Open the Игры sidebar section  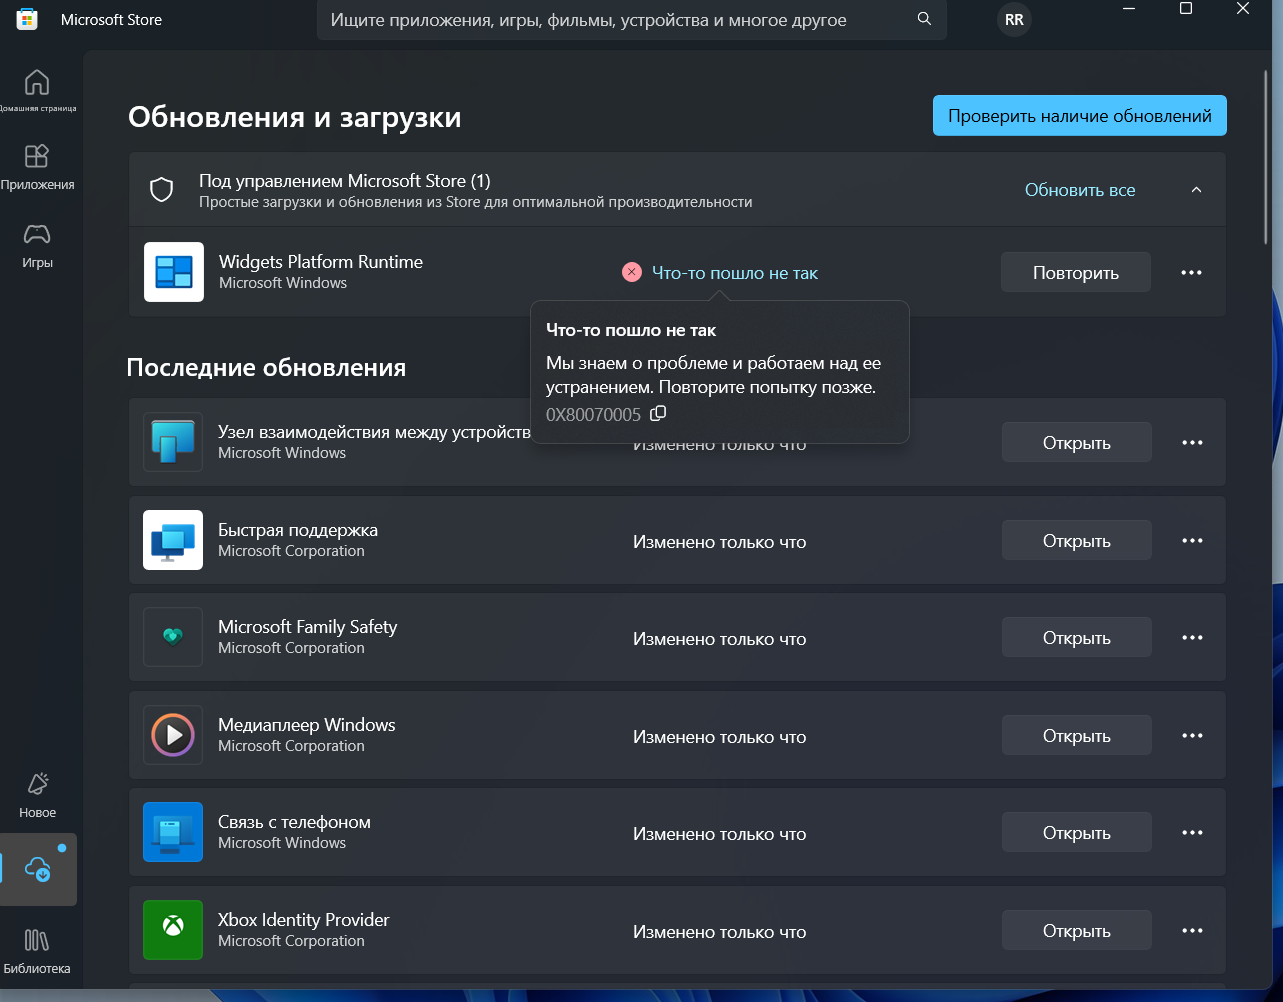tap(37, 245)
